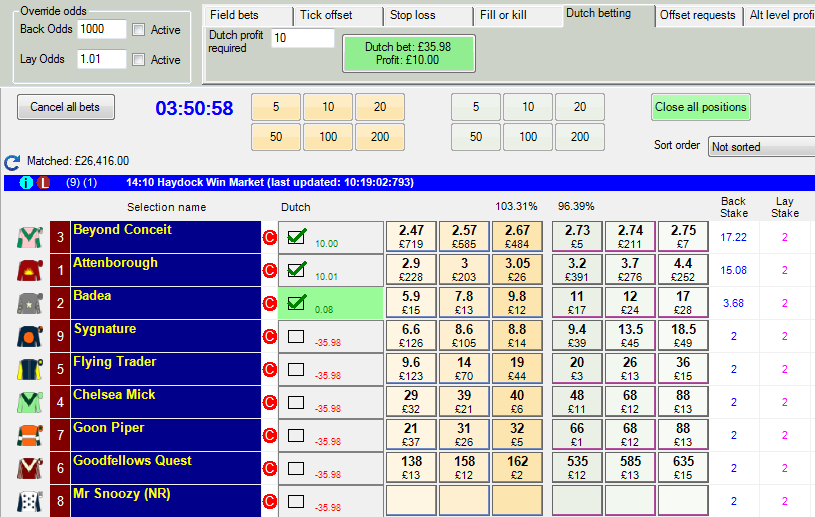The height and width of the screenshot is (517, 815).
Task: Open the Offset requests tab
Action: click(697, 15)
